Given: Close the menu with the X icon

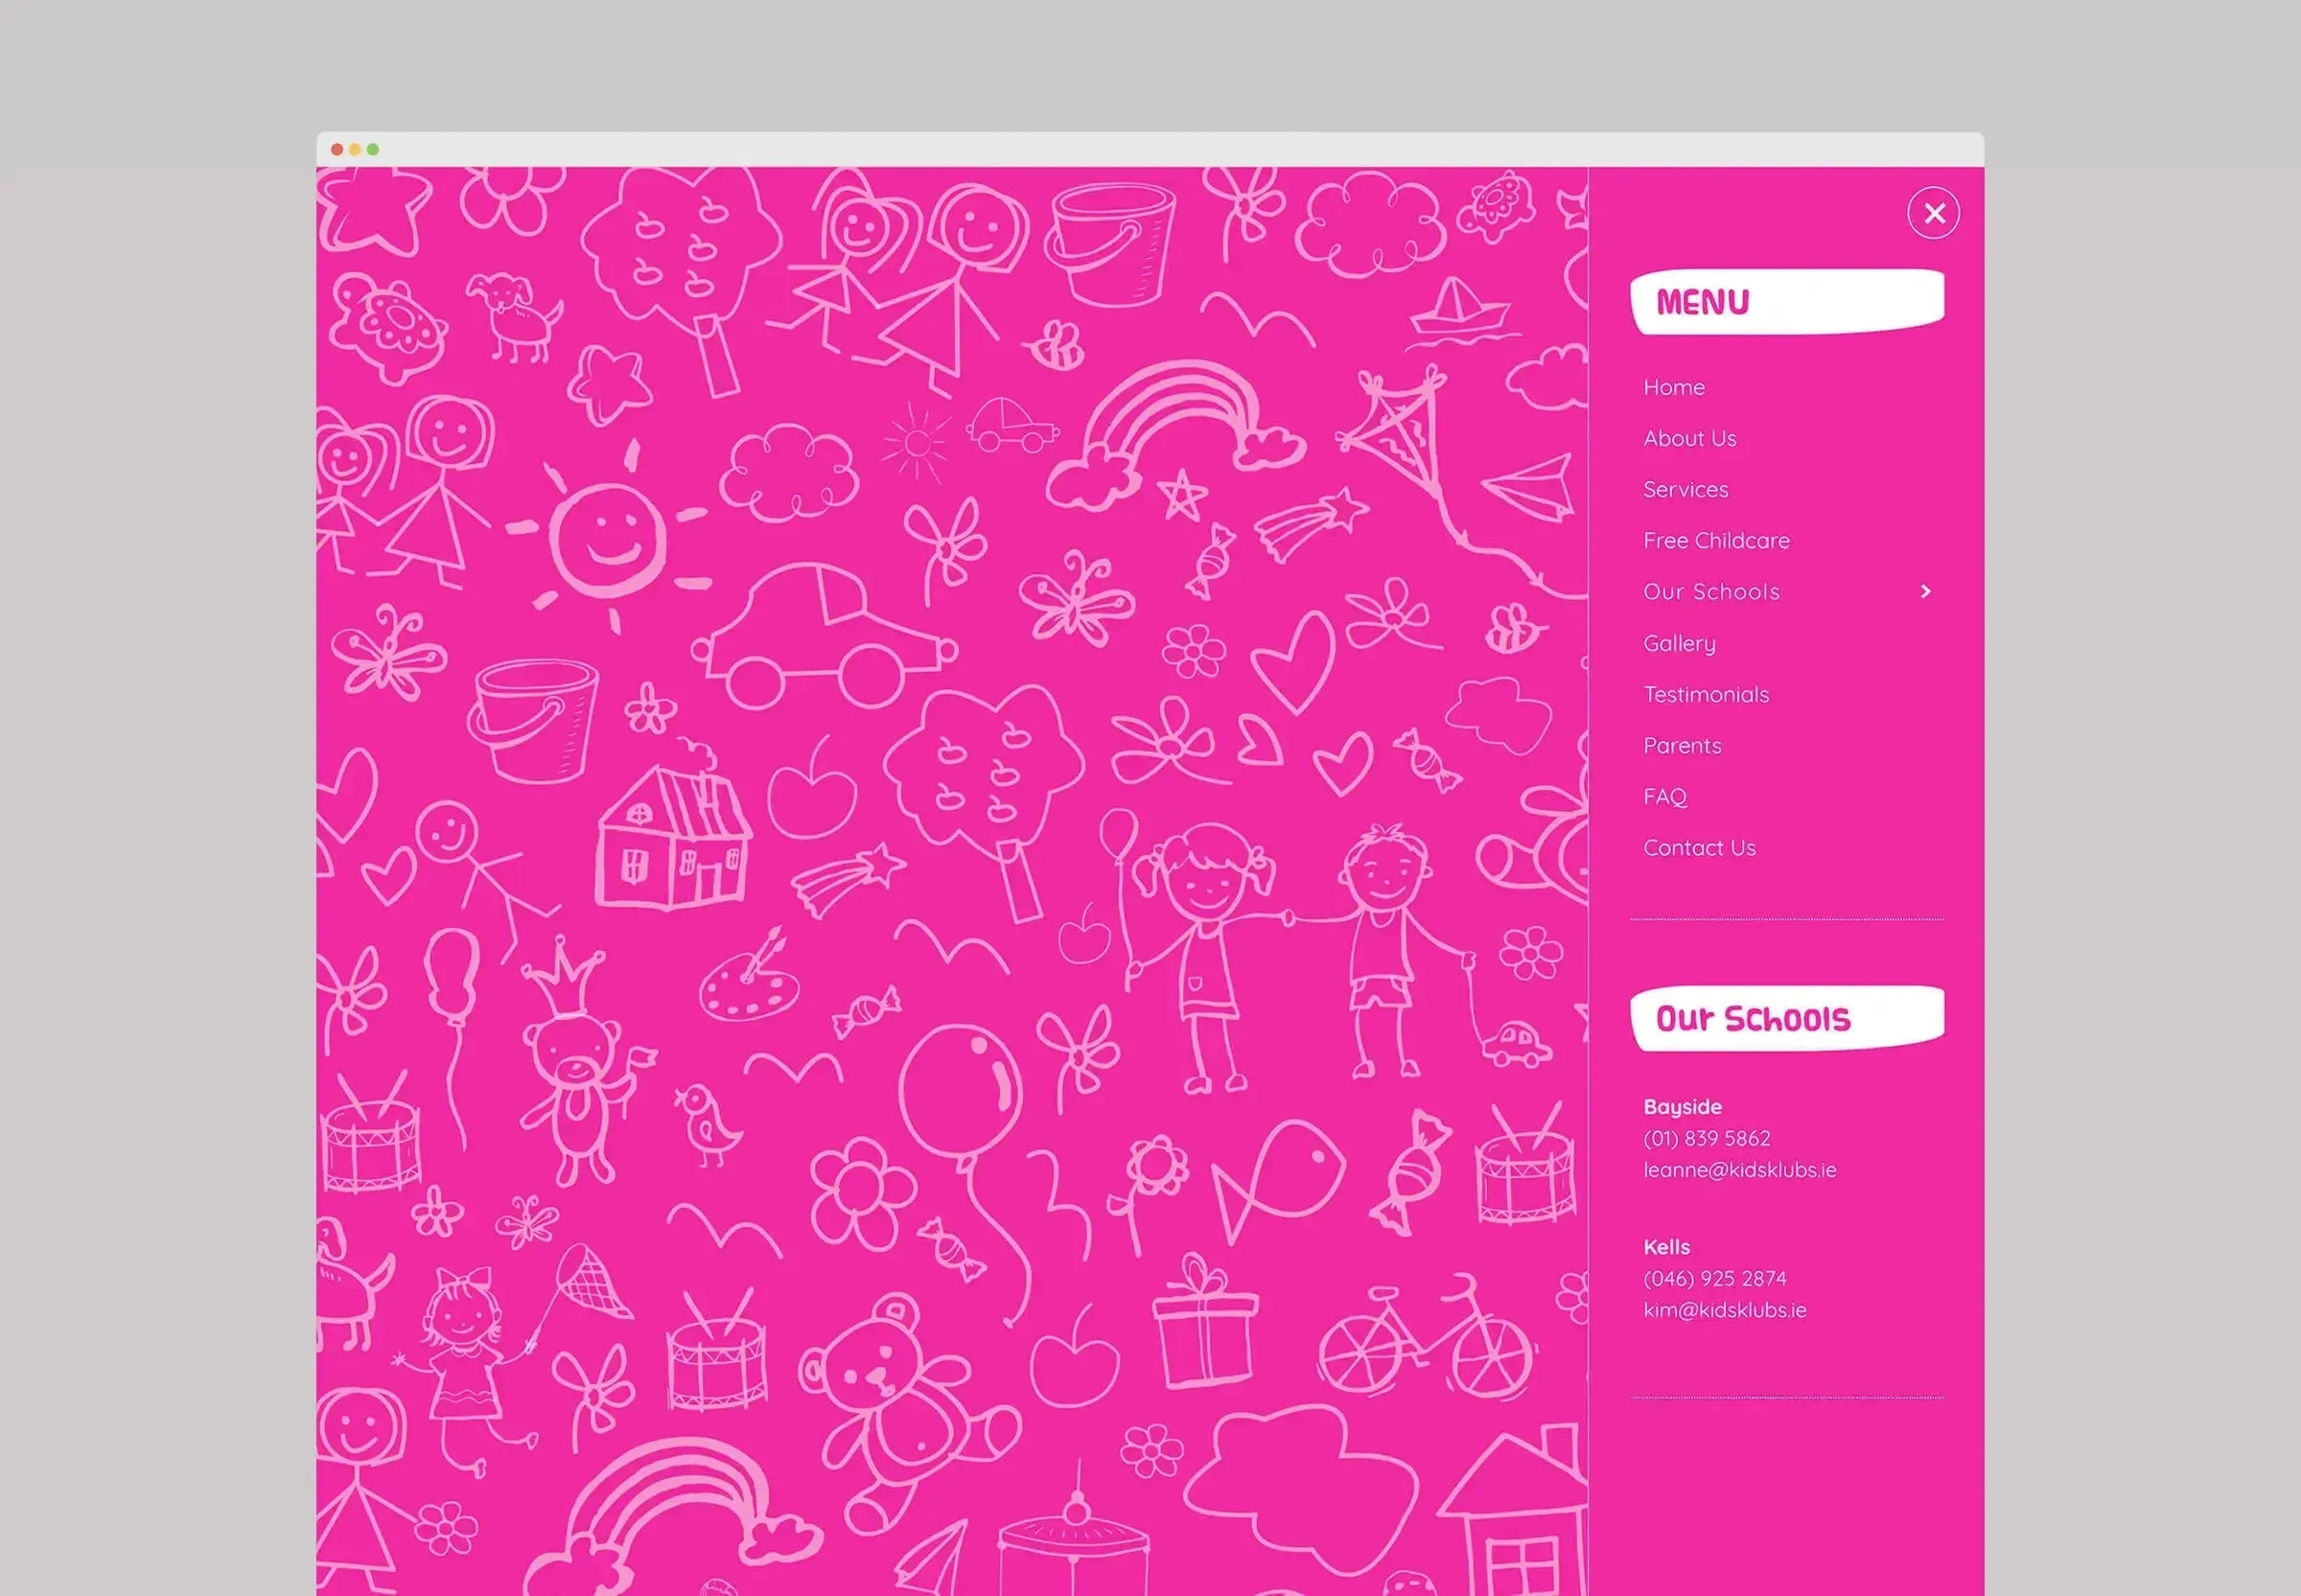Looking at the screenshot, I should pyautogui.click(x=1933, y=213).
